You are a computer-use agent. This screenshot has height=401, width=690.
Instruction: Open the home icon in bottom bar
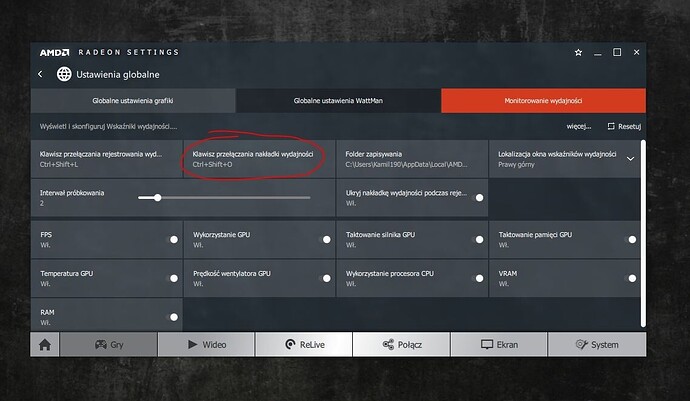tap(45, 345)
